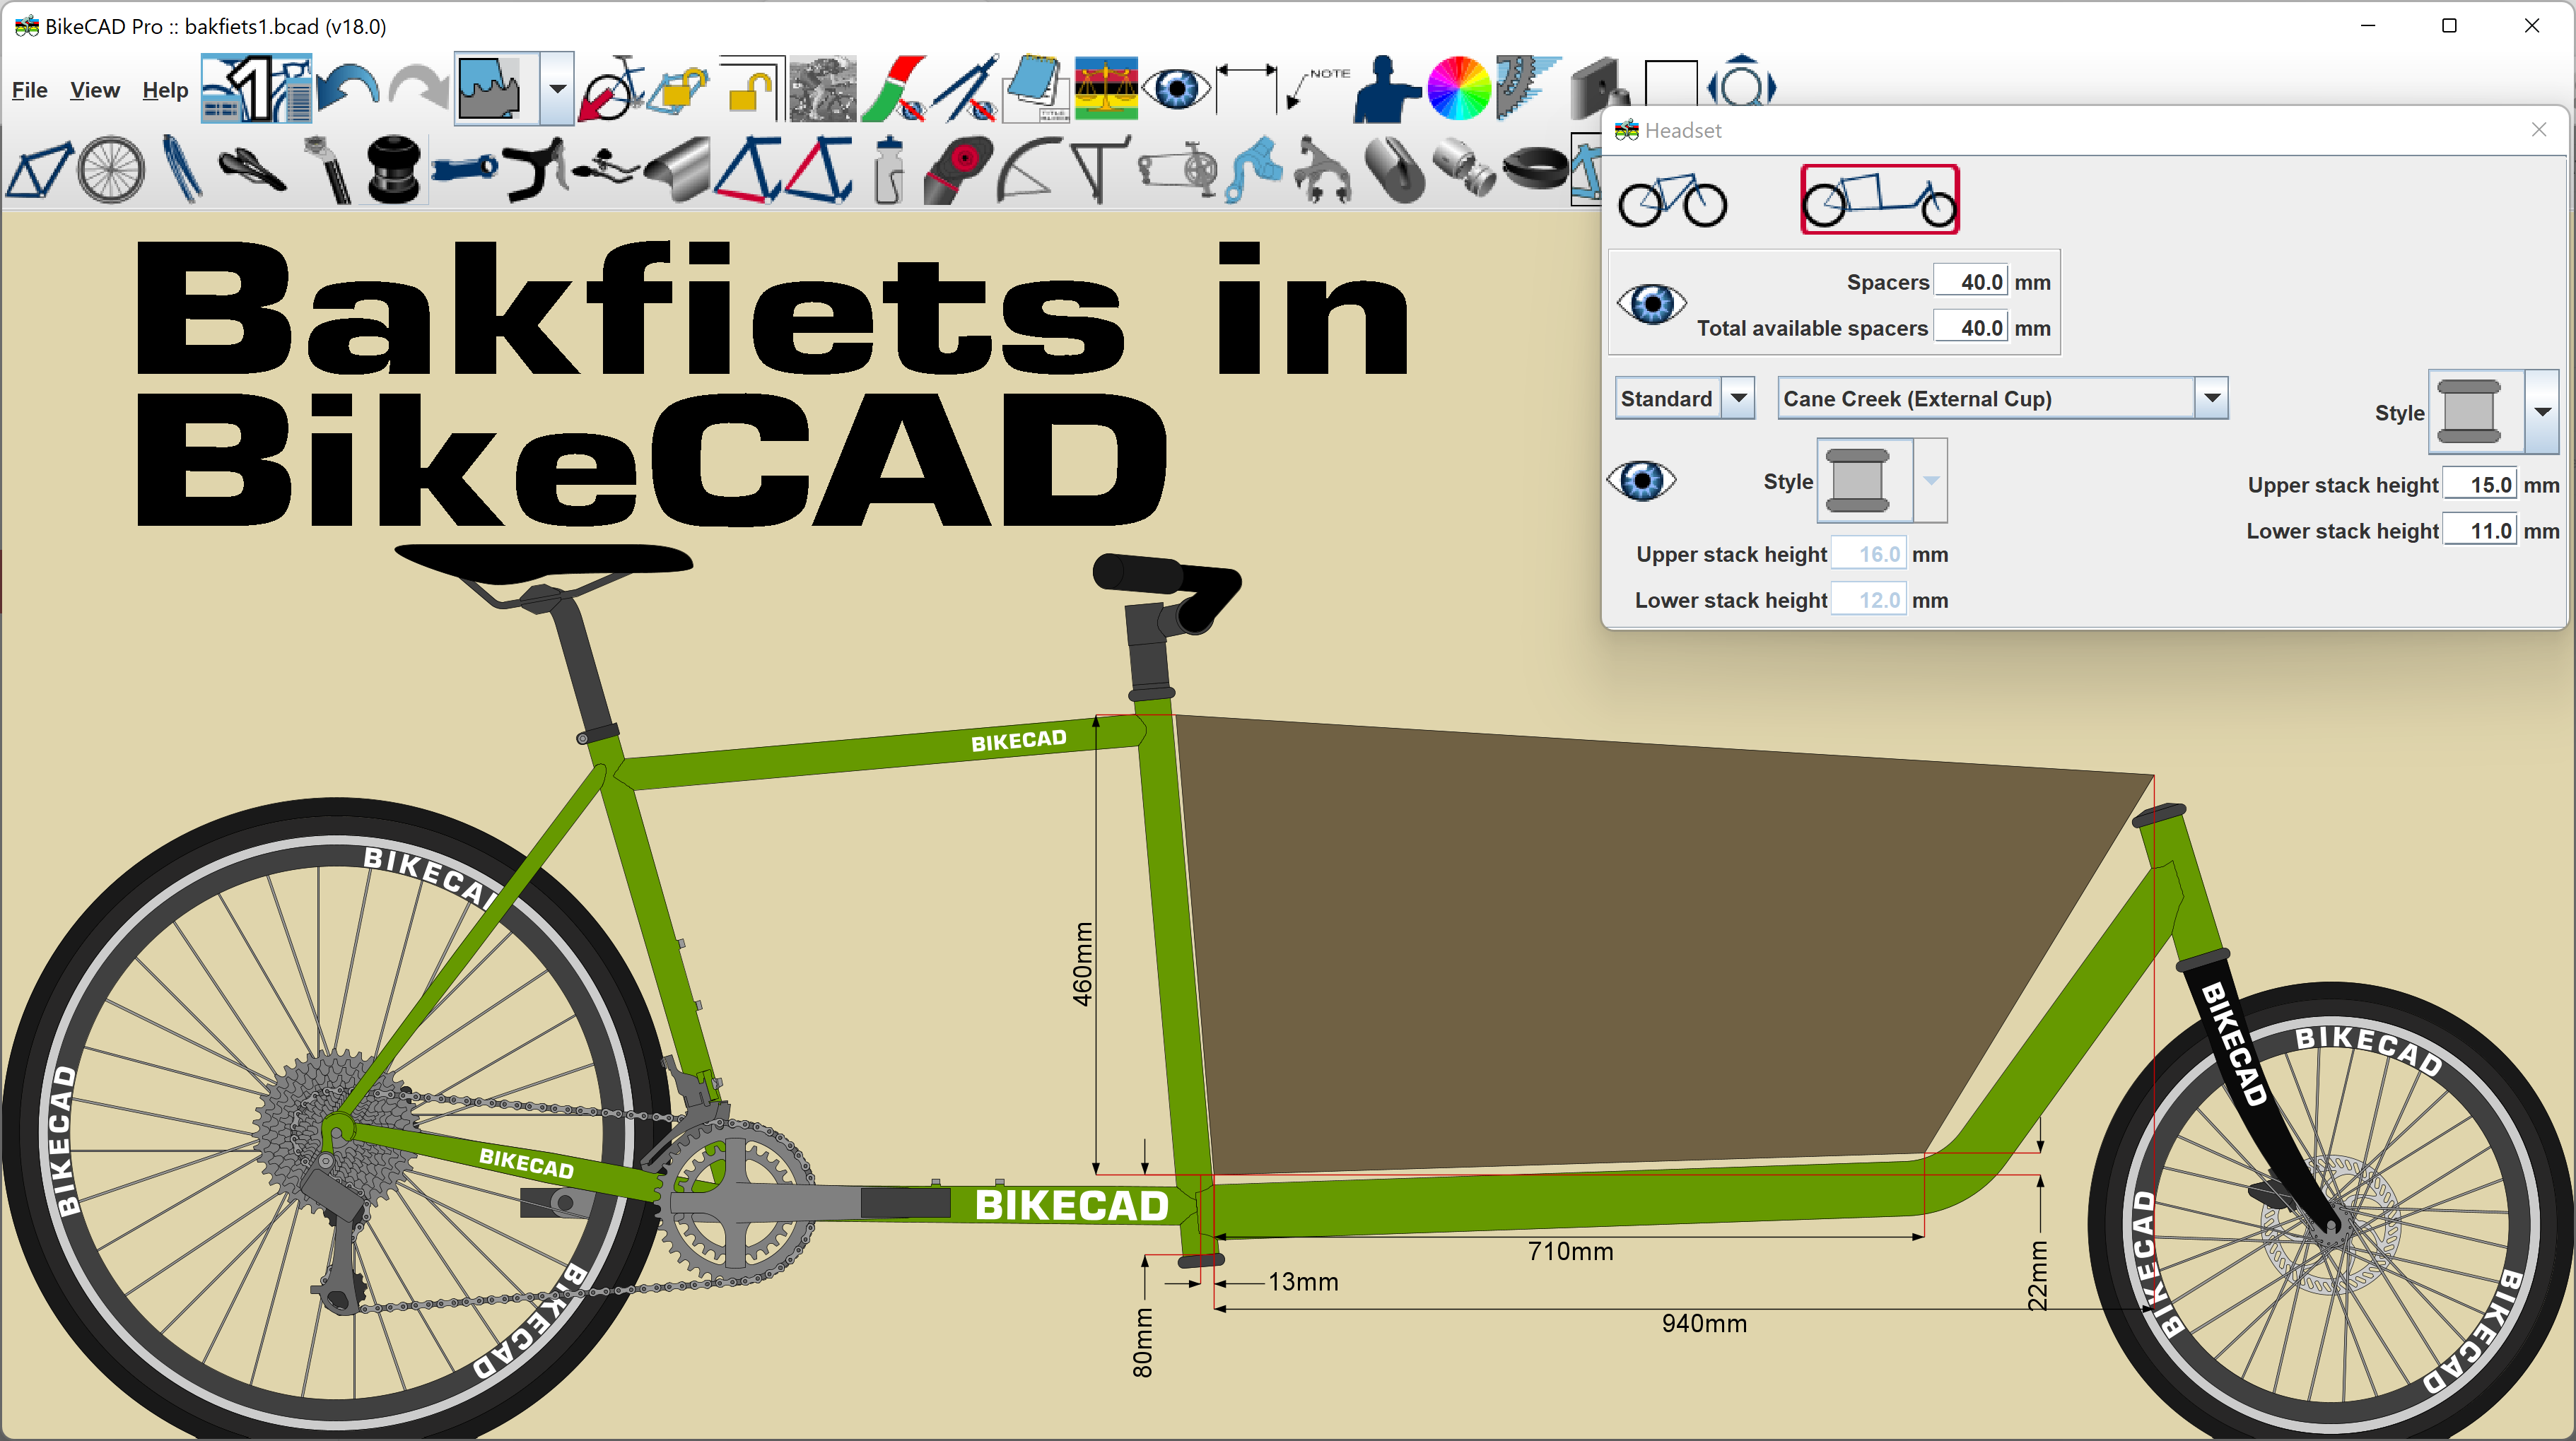Edit the 11.0 lower stack height field

(2479, 531)
